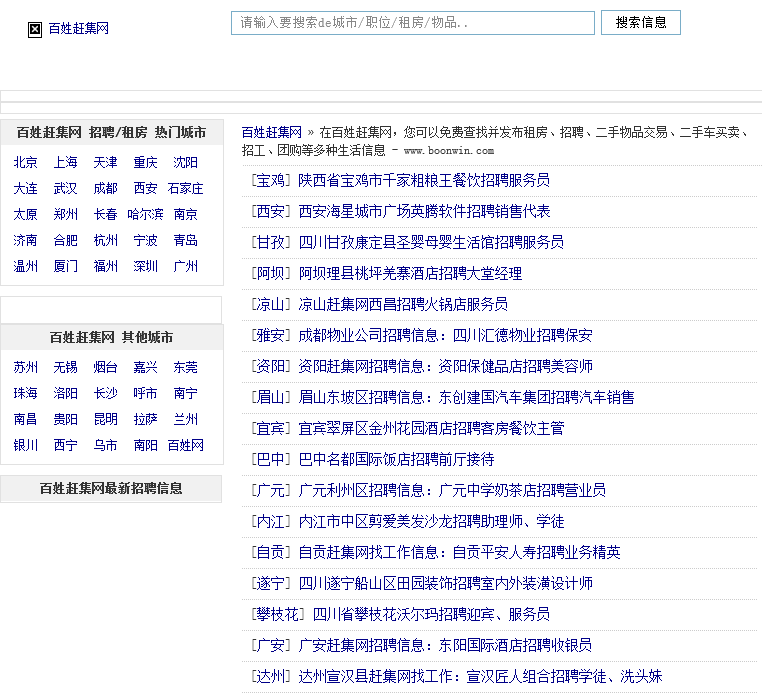
Task: Select 合肥 city link
Action: coord(65,240)
